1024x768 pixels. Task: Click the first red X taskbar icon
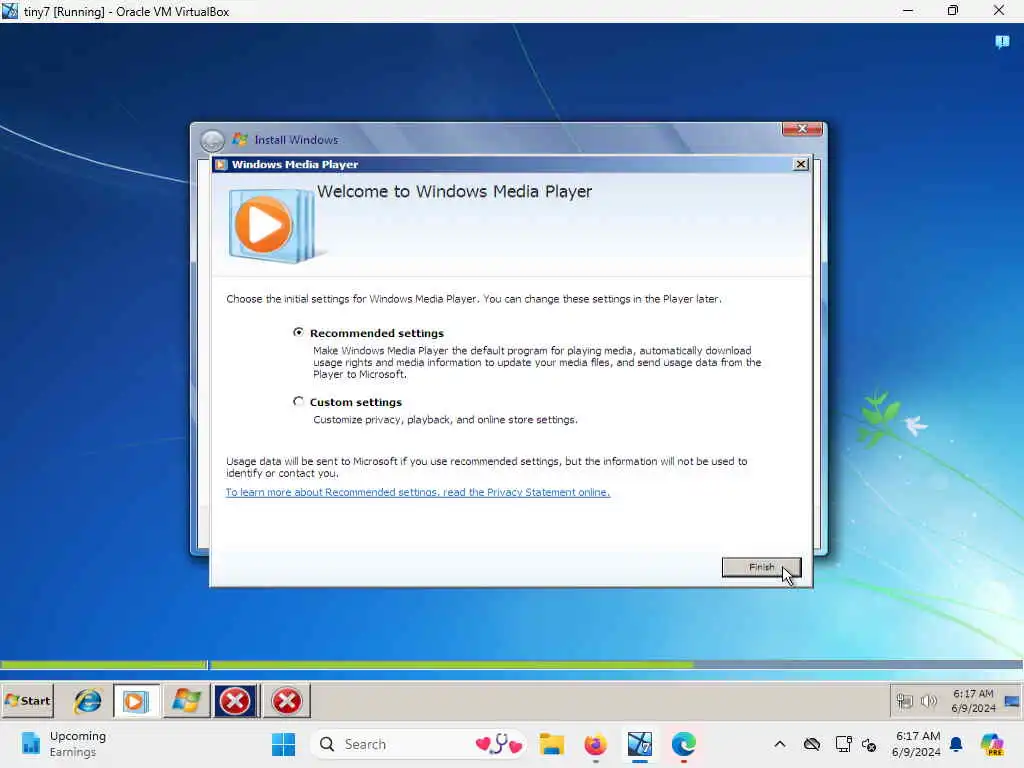tap(235, 701)
